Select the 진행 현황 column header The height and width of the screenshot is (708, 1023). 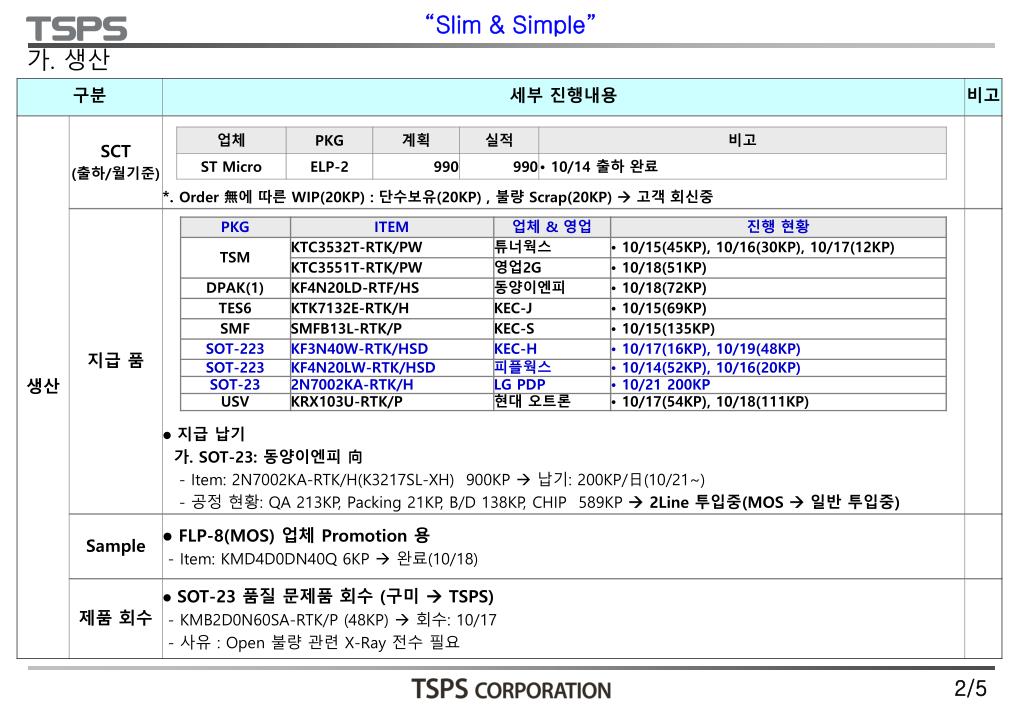(x=778, y=227)
